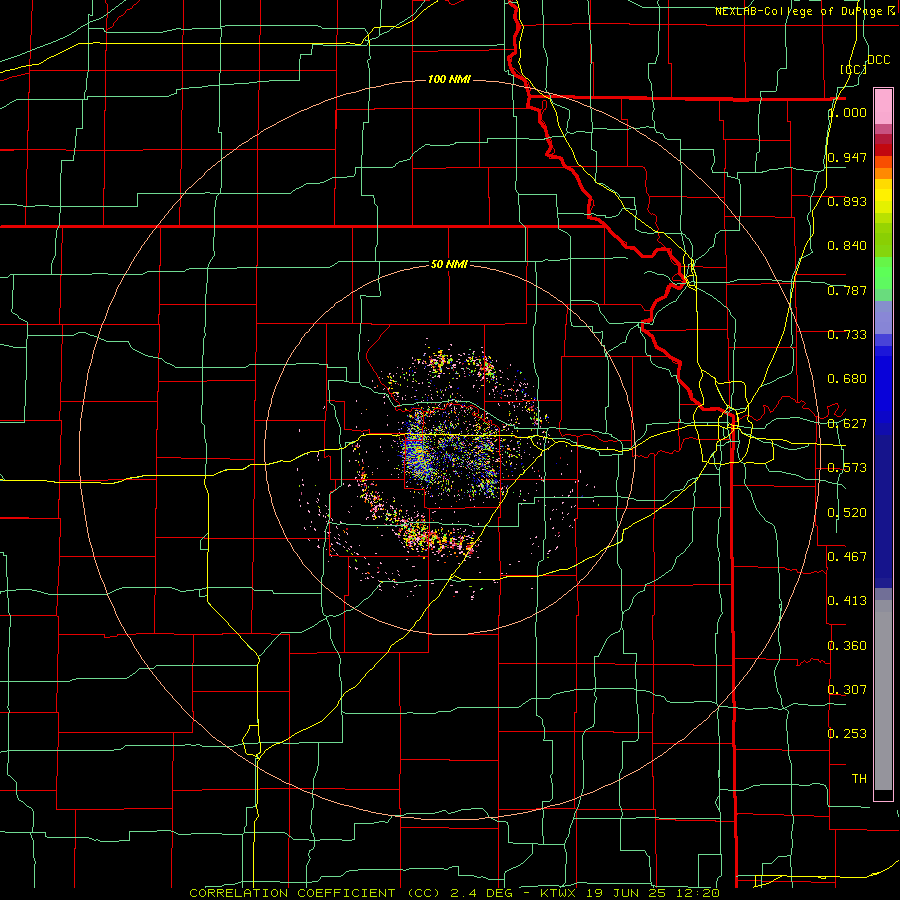
Task: Click the 0.787 legend value
Action: (x=847, y=290)
